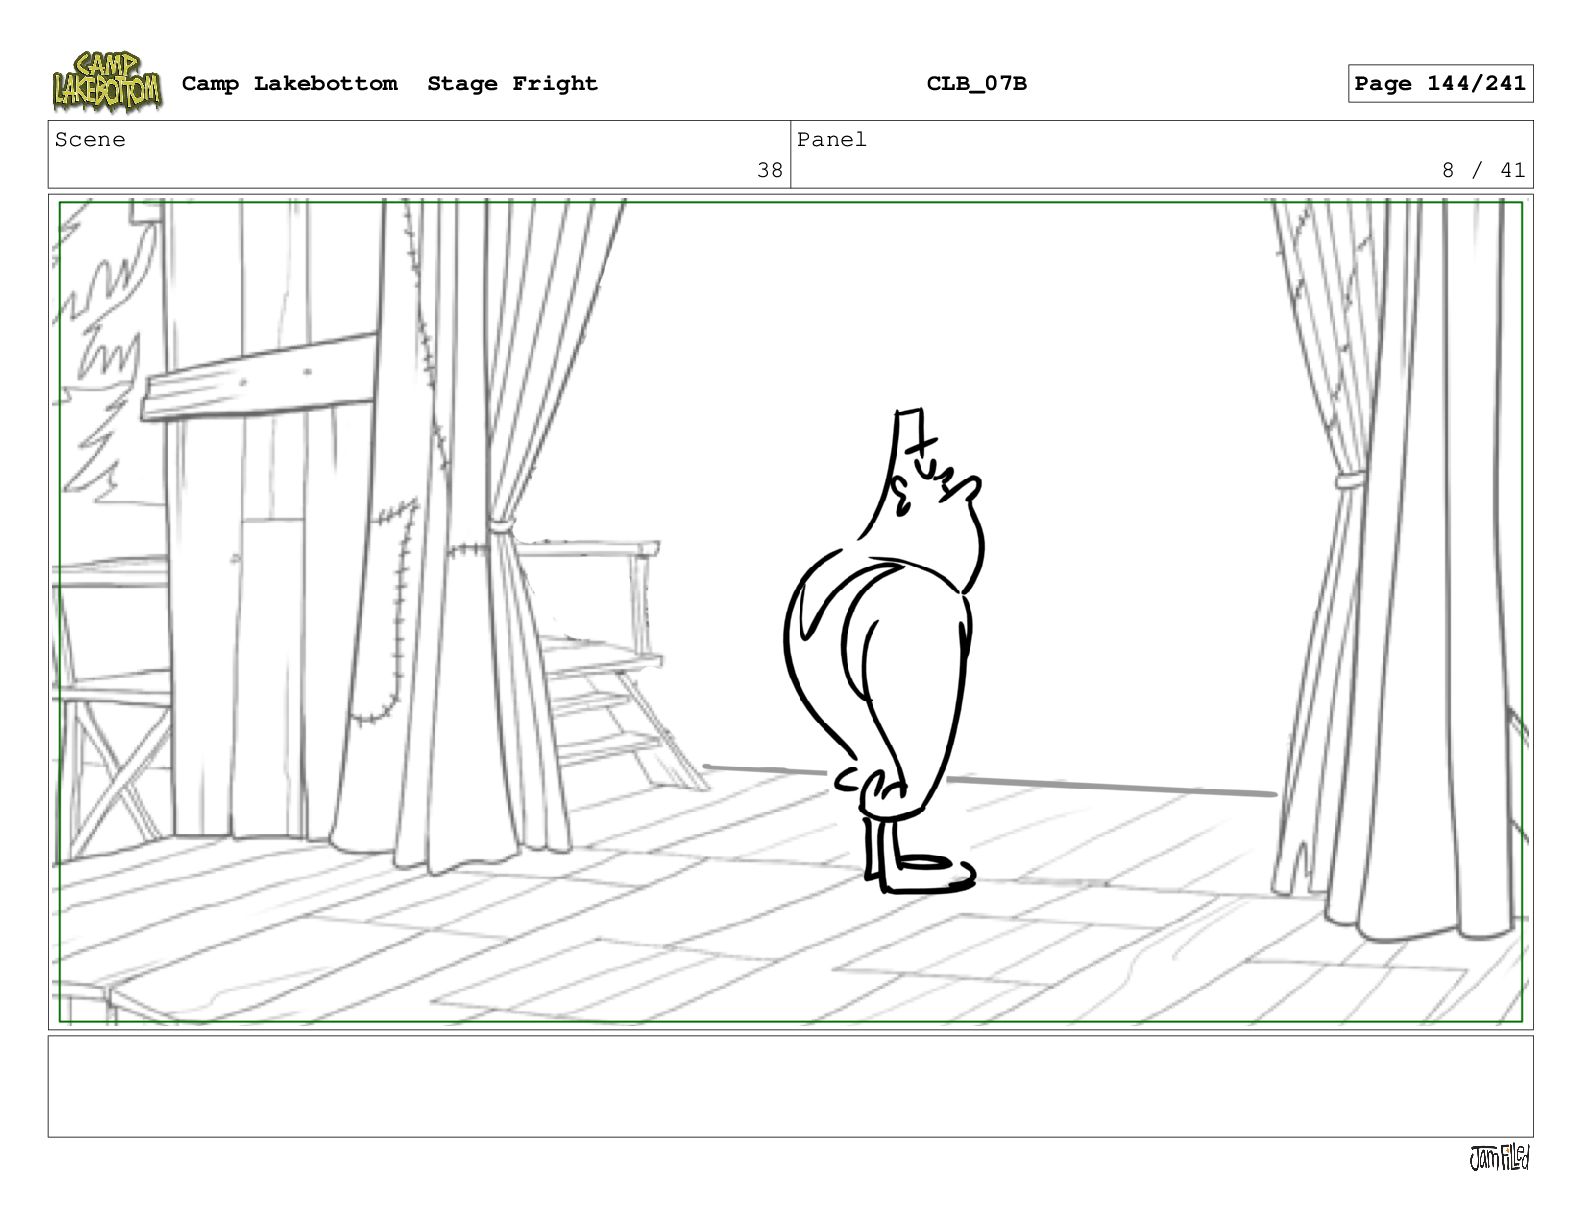Click the 'Scene' label

(x=90, y=140)
